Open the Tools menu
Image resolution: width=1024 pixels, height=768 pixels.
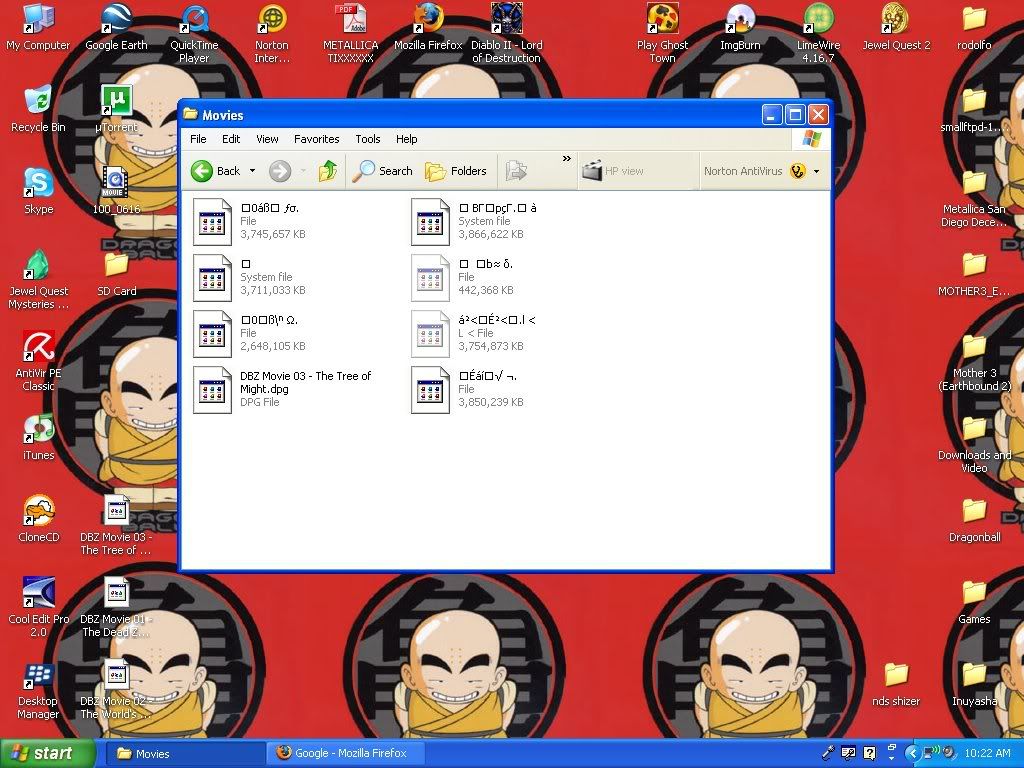pyautogui.click(x=368, y=139)
